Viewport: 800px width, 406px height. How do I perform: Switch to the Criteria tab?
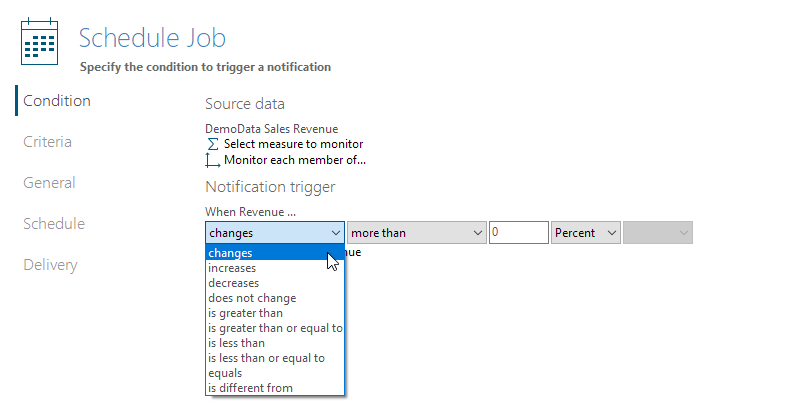point(47,141)
